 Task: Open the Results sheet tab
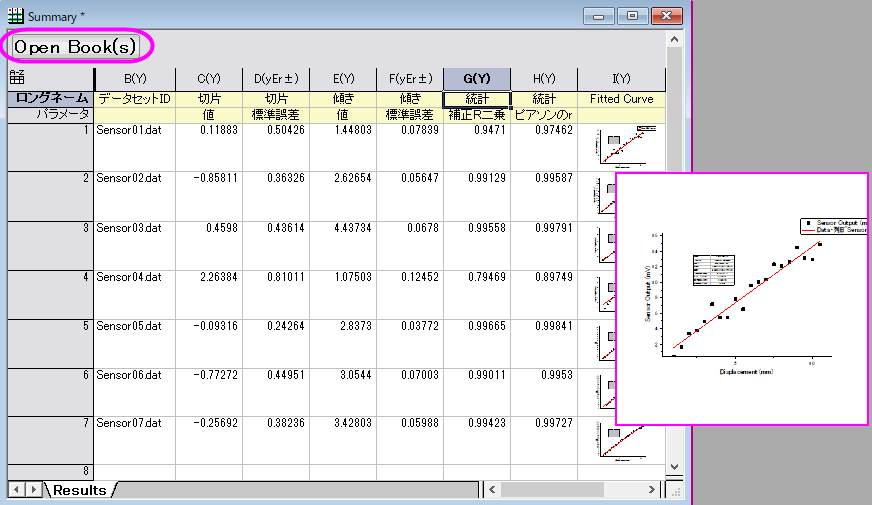pos(80,490)
